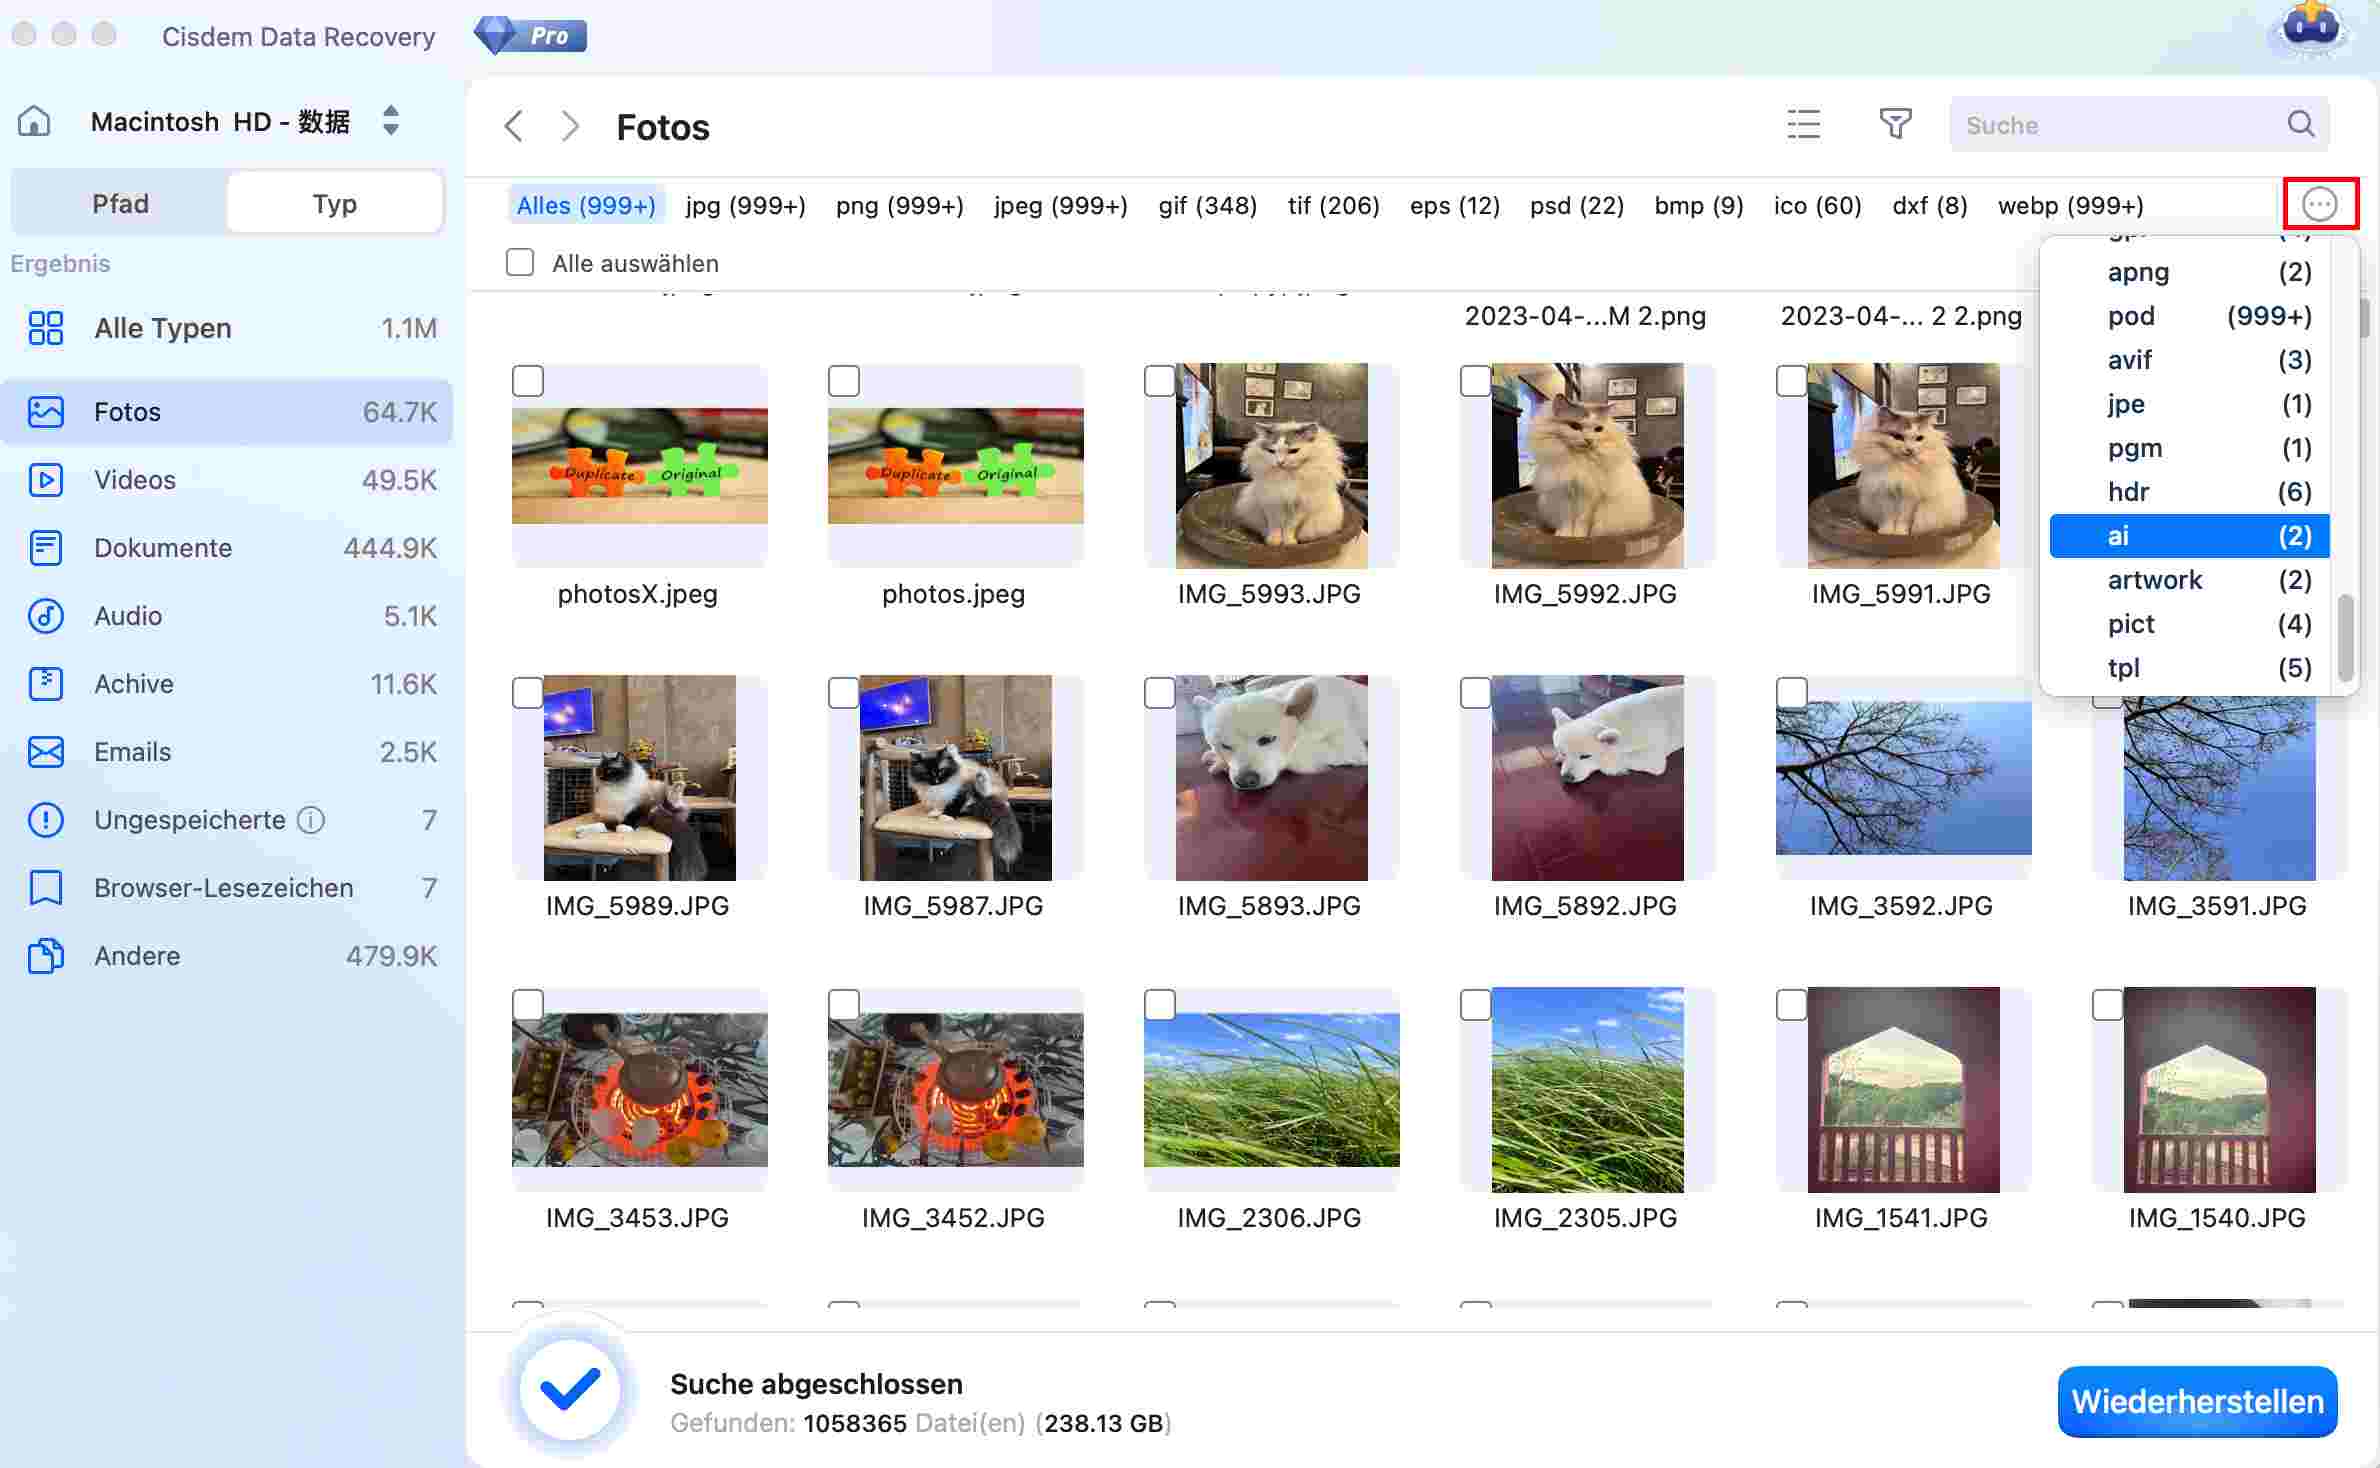
Task: Expand more file types ellipsis button
Action: 2319,205
